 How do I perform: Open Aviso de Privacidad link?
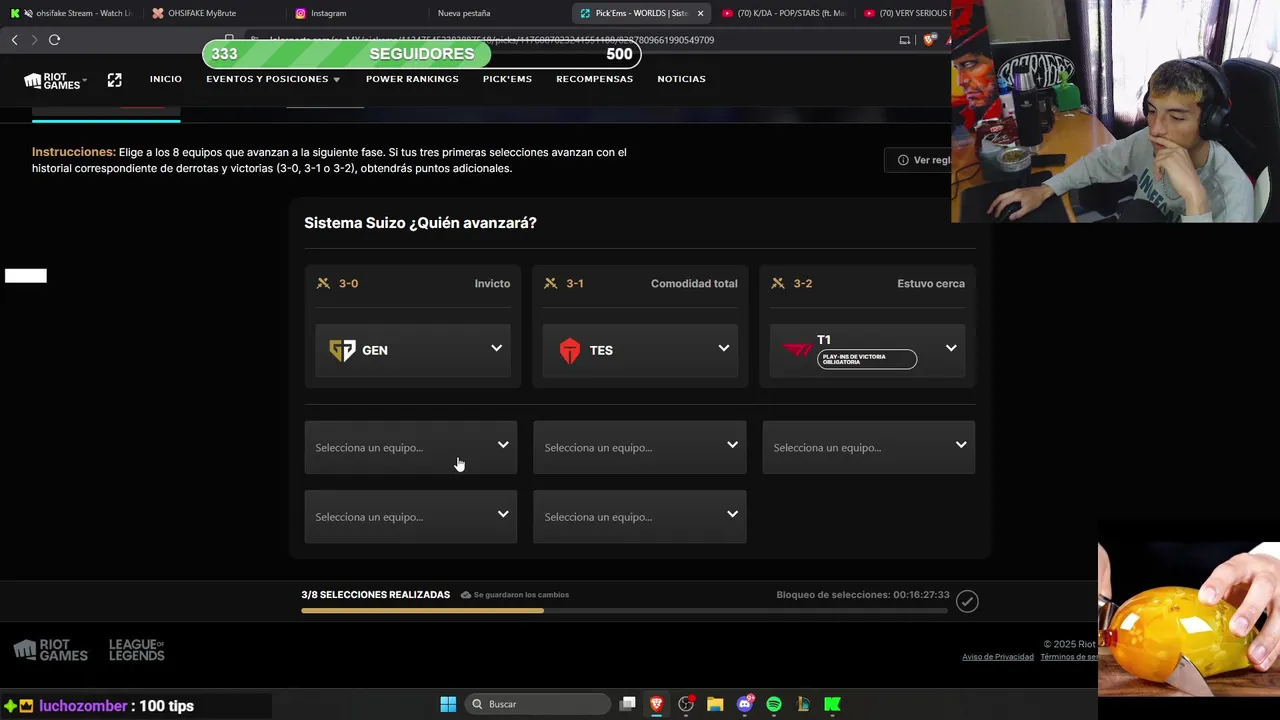(998, 657)
